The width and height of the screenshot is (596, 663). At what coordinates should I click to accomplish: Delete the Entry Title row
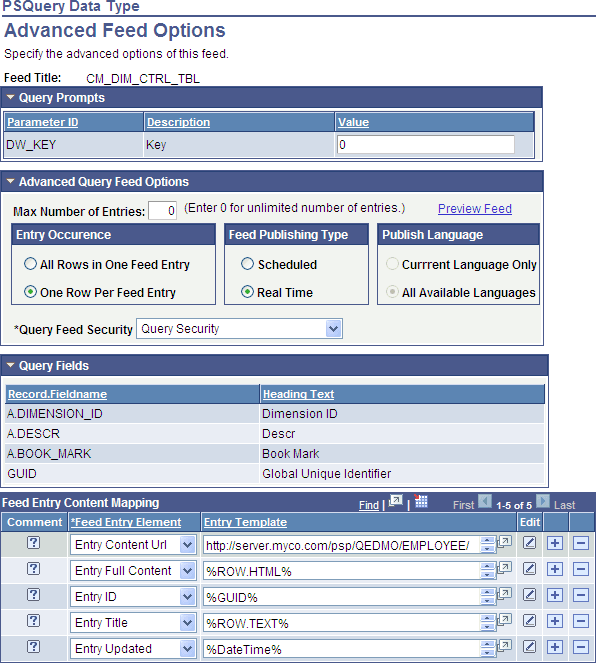(x=581, y=621)
